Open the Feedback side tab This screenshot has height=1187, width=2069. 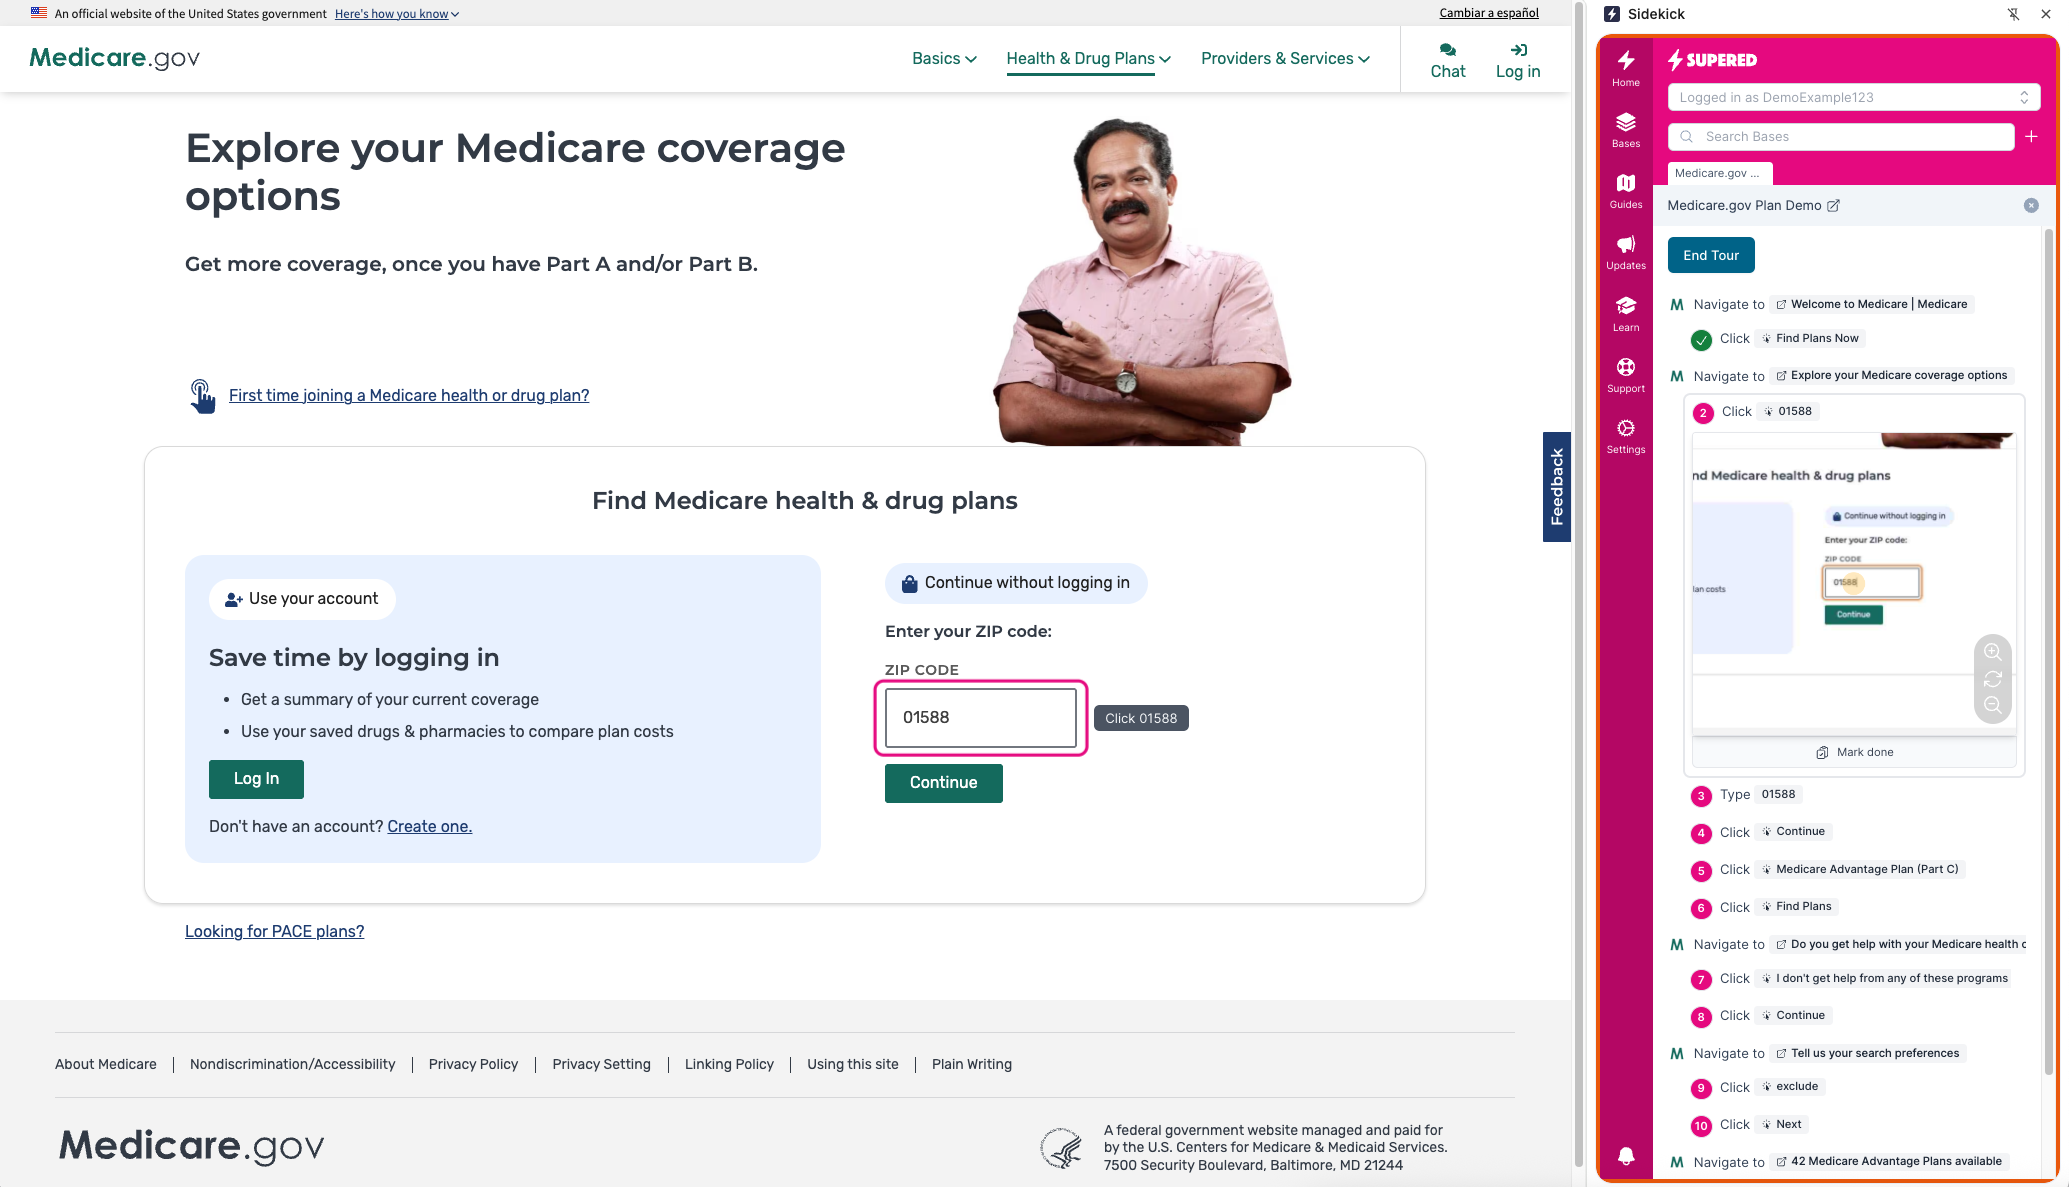[x=1557, y=487]
